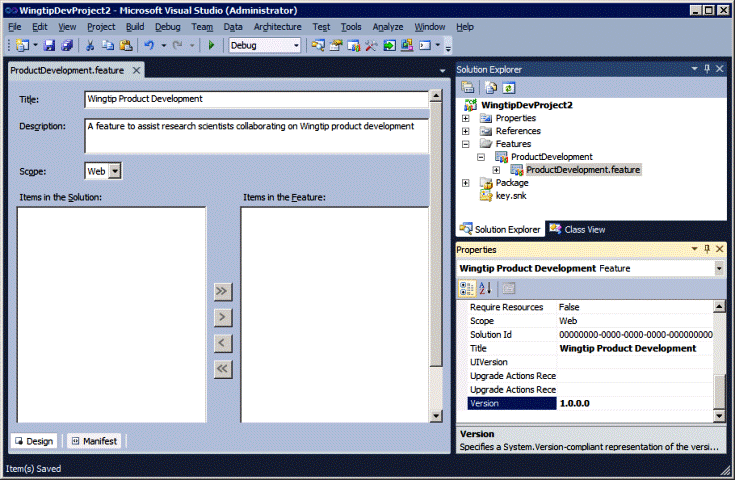Open the document tab list dropdown arrow

(x=442, y=71)
